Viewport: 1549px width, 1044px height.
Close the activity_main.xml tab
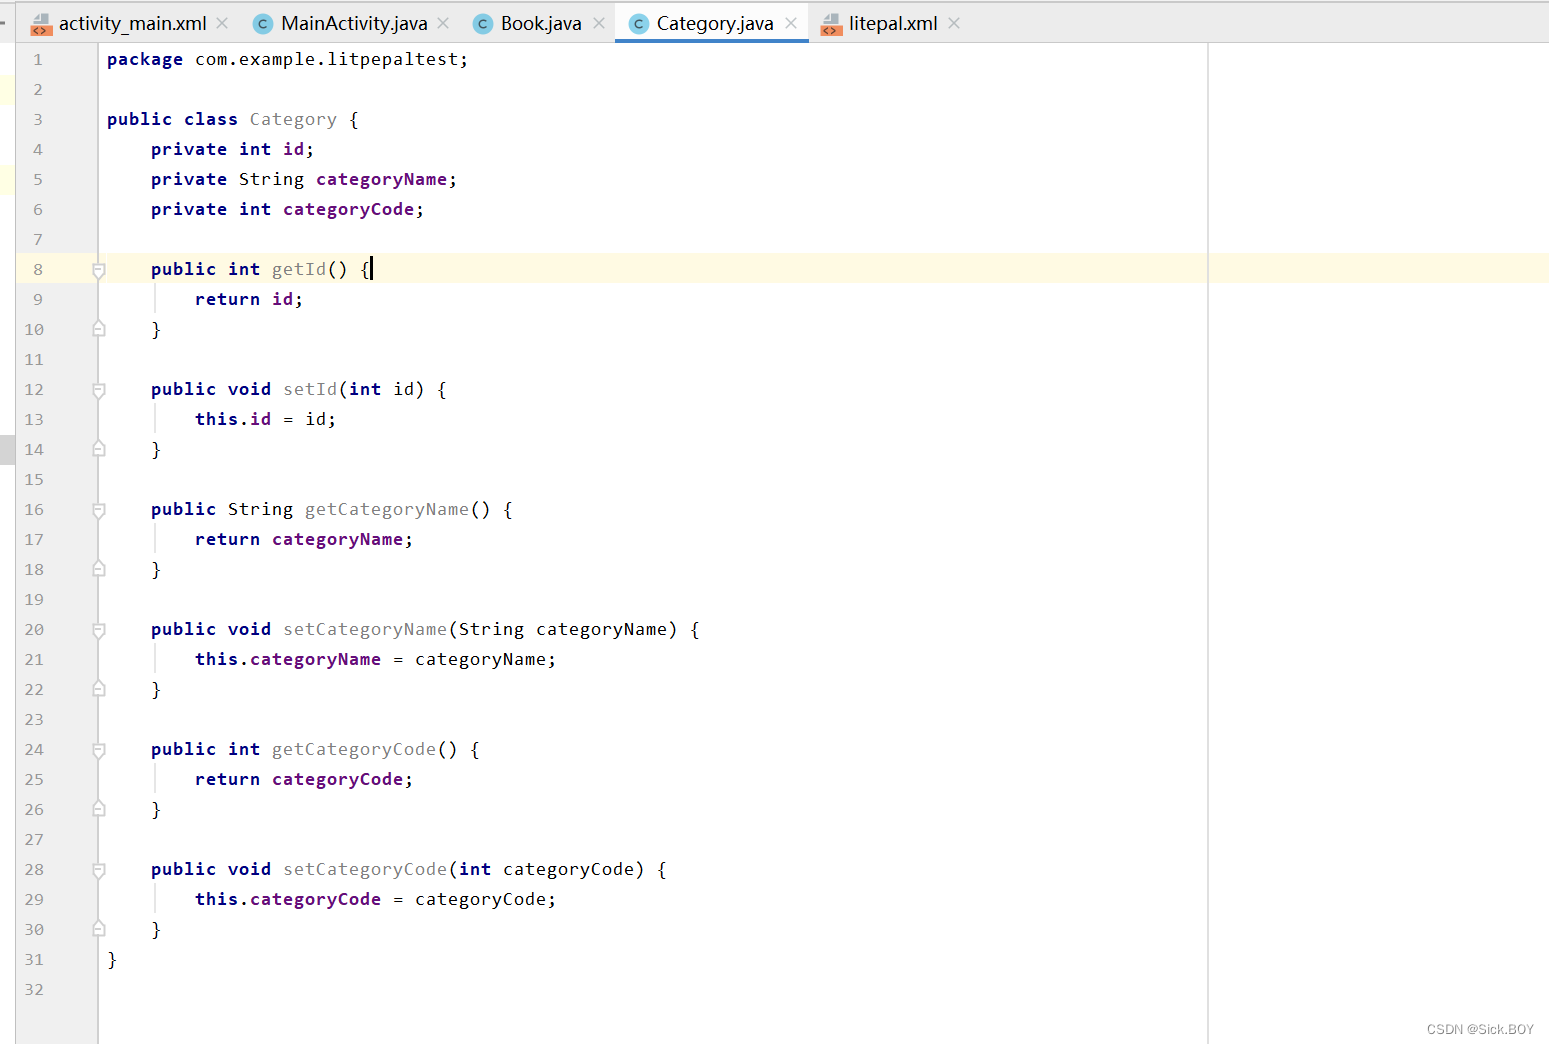tap(222, 23)
